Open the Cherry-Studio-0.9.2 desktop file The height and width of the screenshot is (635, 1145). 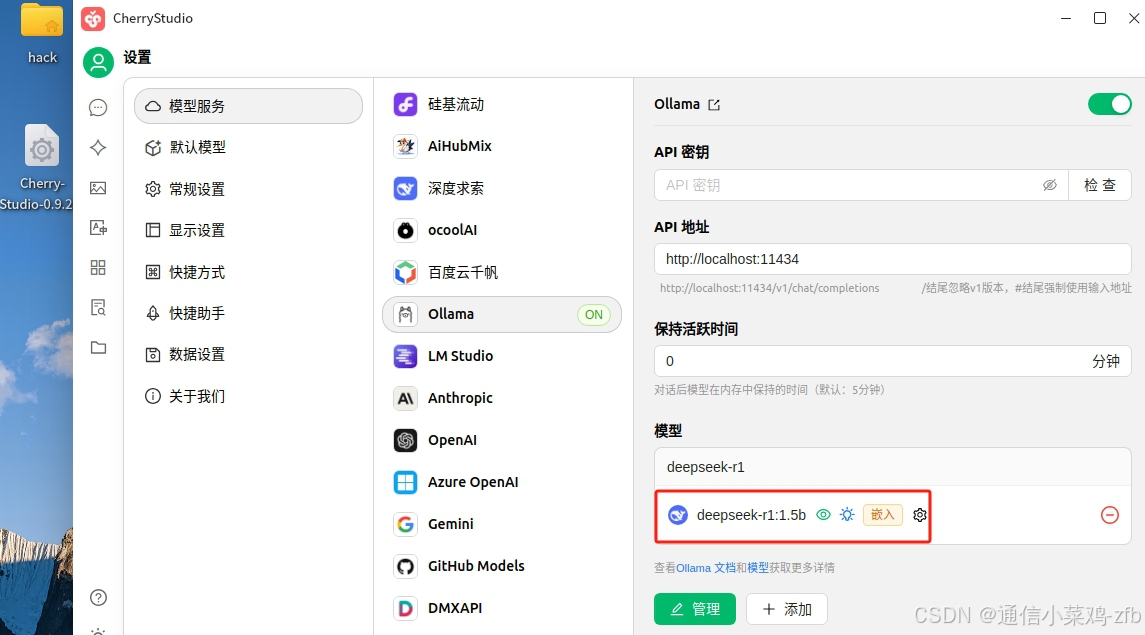(39, 168)
